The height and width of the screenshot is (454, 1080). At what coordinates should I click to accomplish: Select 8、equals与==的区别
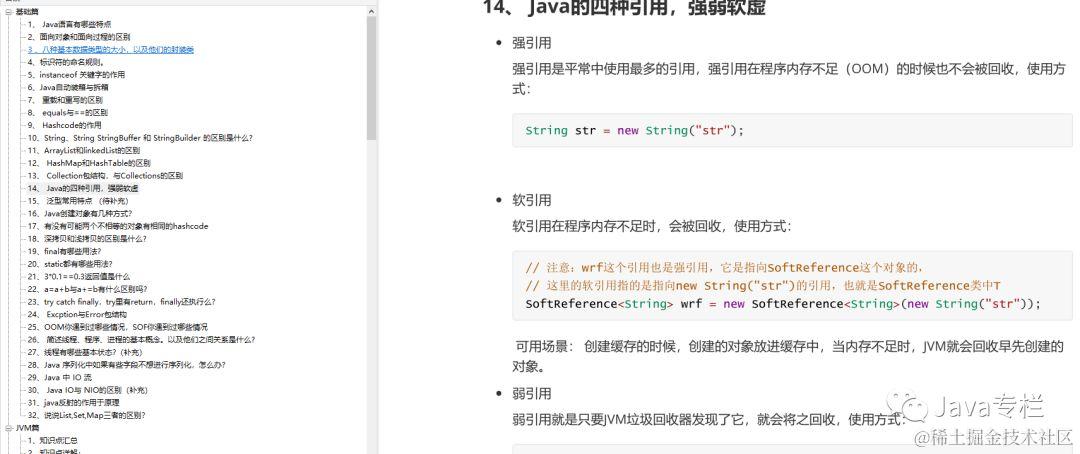68,112
